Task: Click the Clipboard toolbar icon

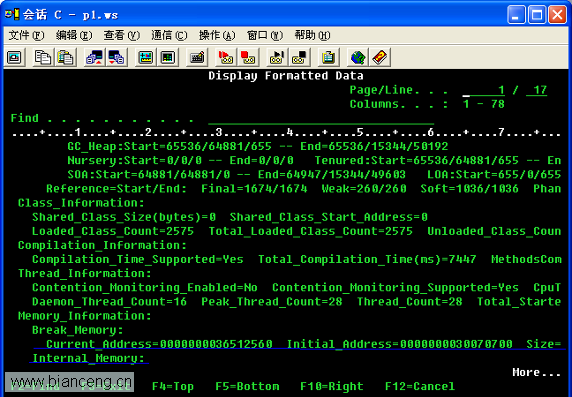Action: click(328, 57)
